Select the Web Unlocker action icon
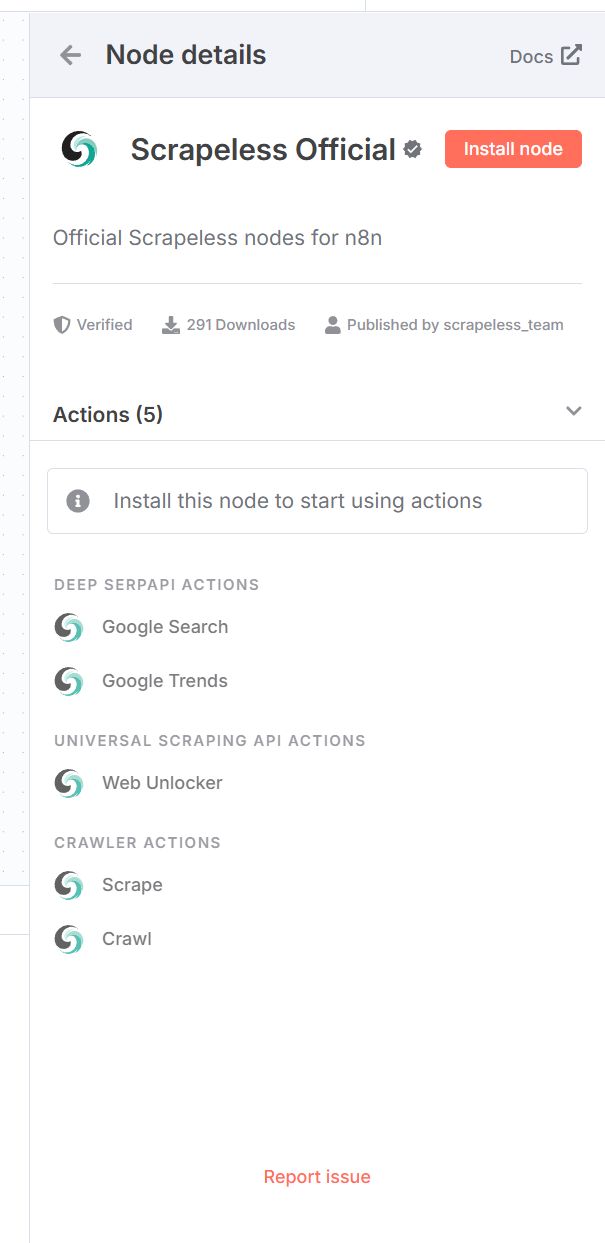This screenshot has width=605, height=1243. pyautogui.click(x=70, y=783)
